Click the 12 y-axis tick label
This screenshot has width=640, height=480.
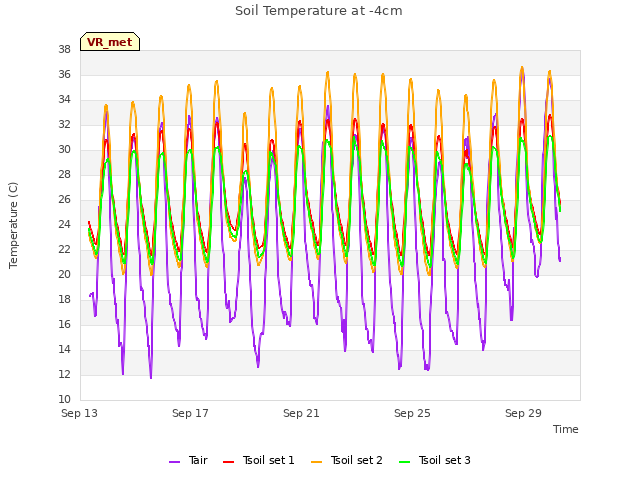64,374
